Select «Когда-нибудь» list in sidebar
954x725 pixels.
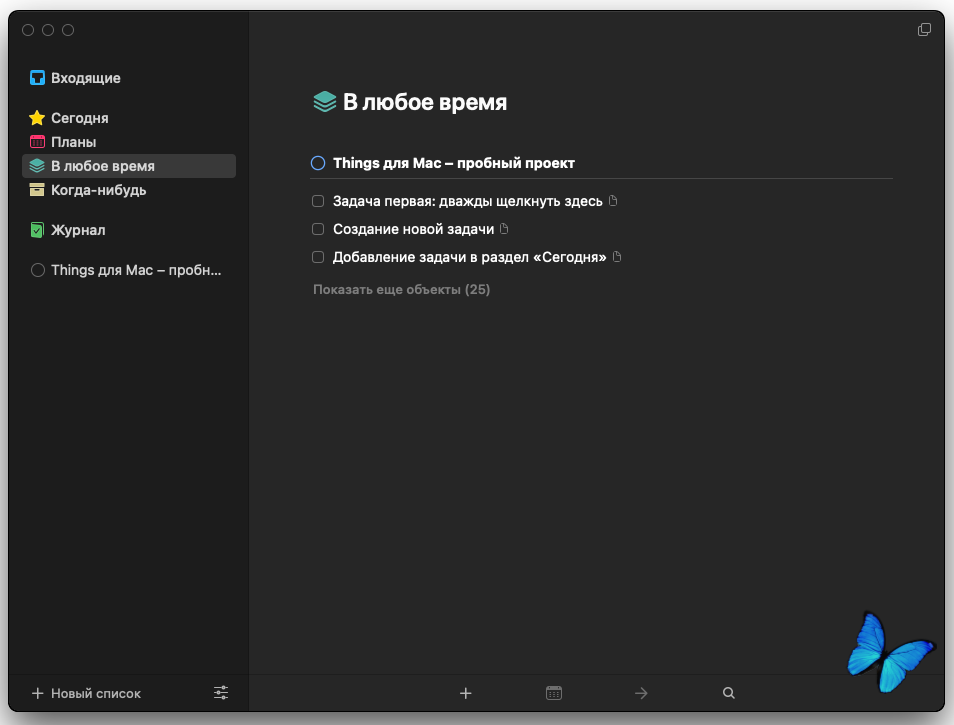pyautogui.click(x=99, y=190)
